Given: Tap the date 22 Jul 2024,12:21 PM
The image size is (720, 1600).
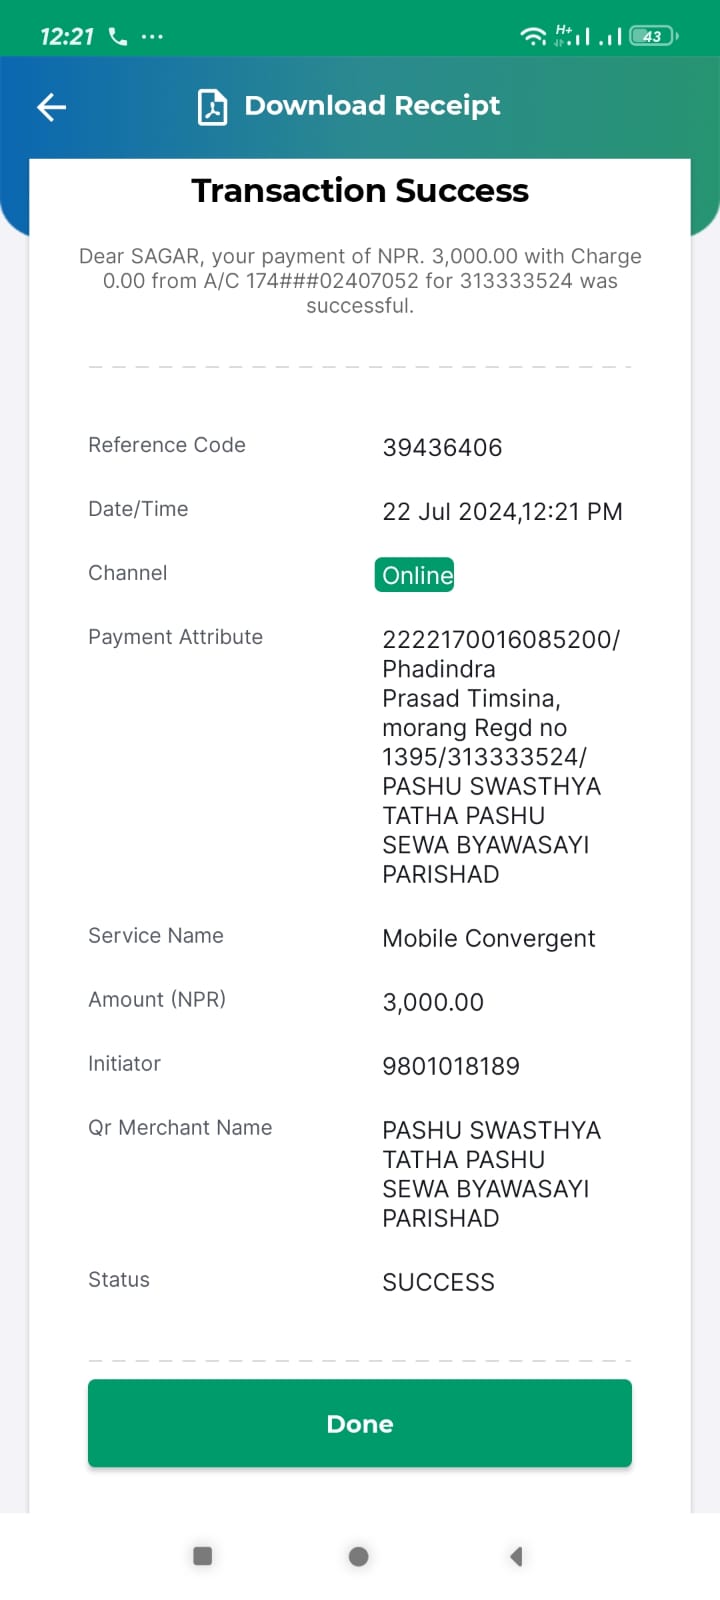Looking at the screenshot, I should tap(502, 511).
